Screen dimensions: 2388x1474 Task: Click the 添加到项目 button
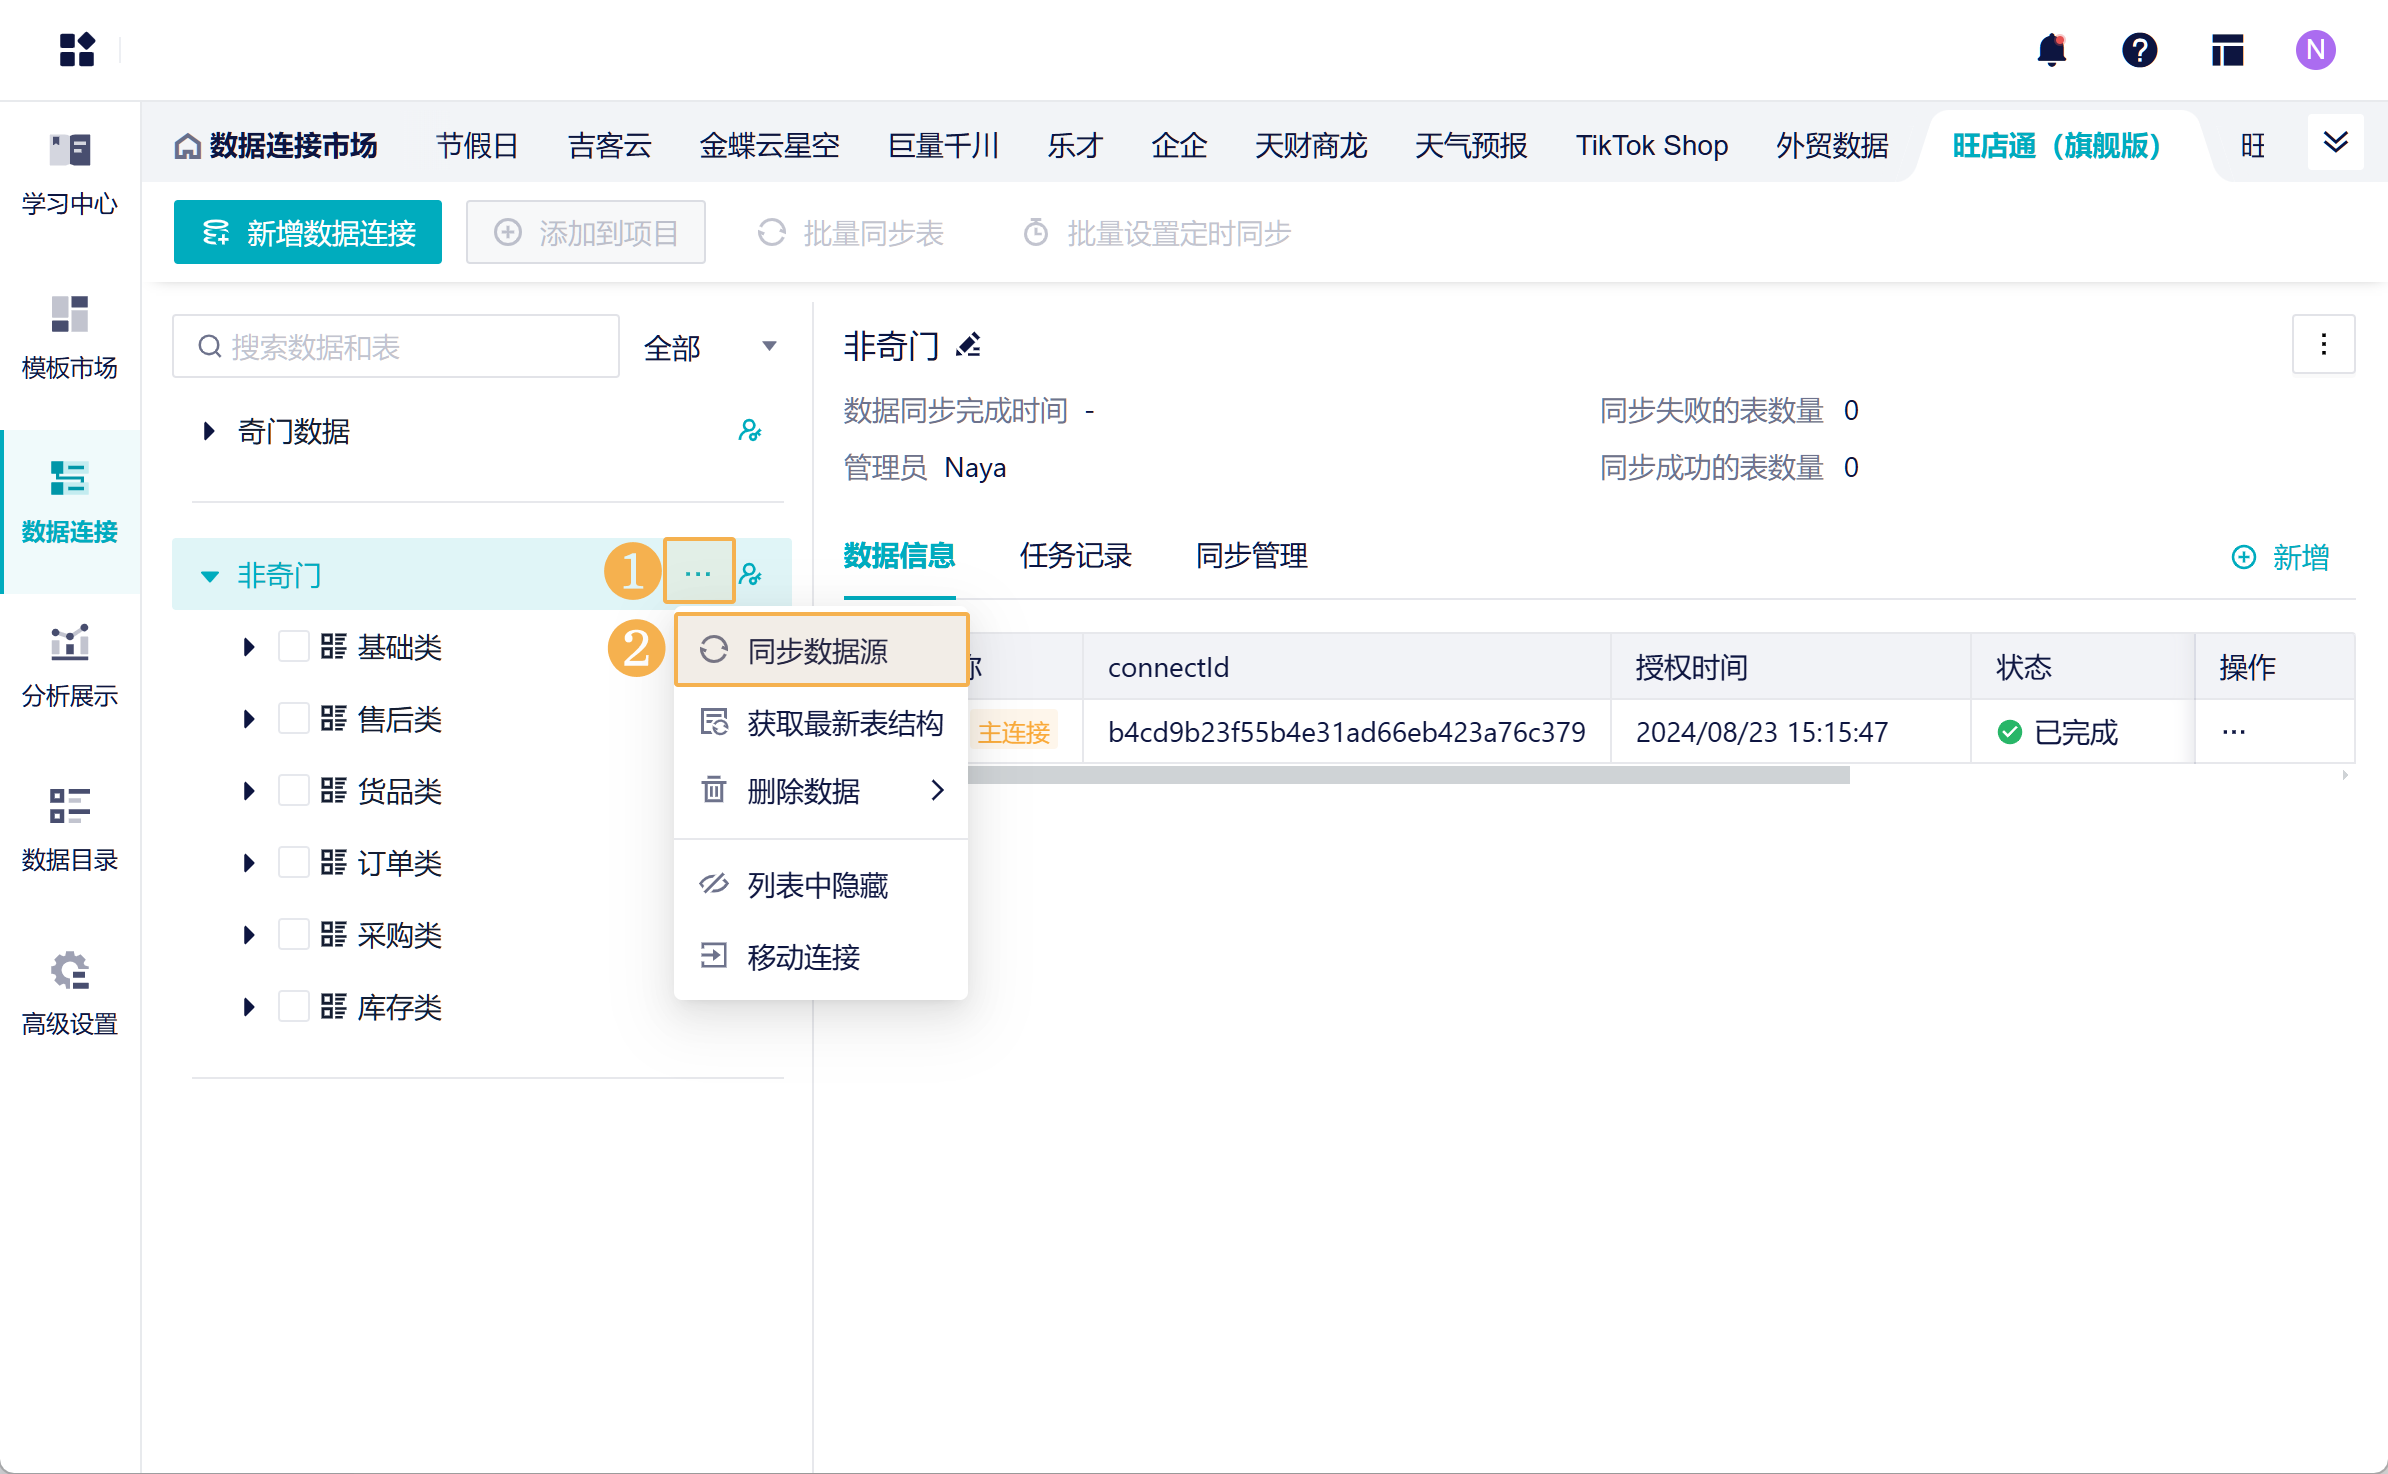[x=586, y=232]
